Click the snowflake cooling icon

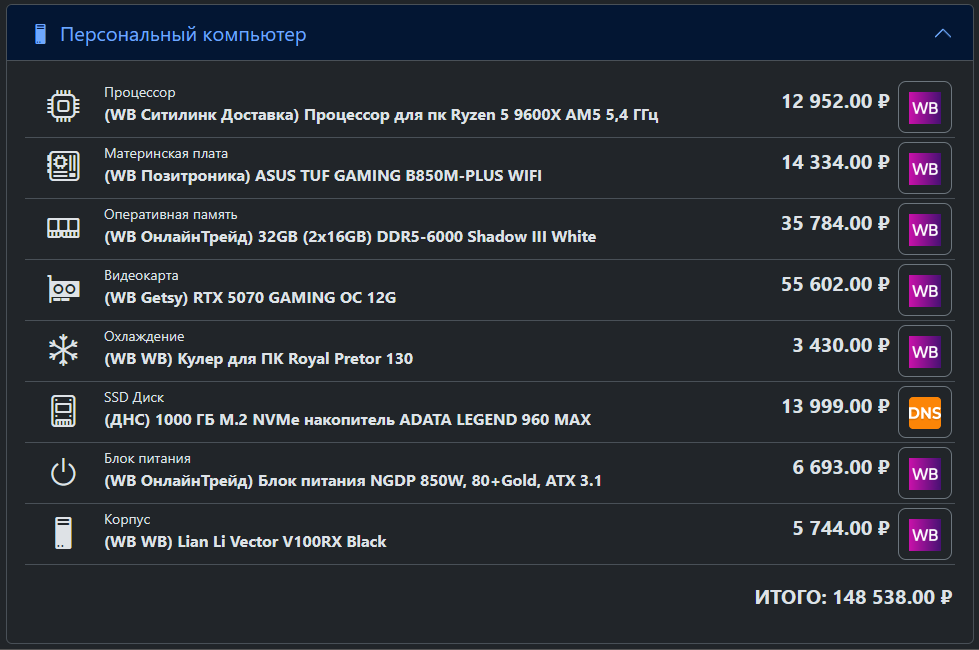63,350
